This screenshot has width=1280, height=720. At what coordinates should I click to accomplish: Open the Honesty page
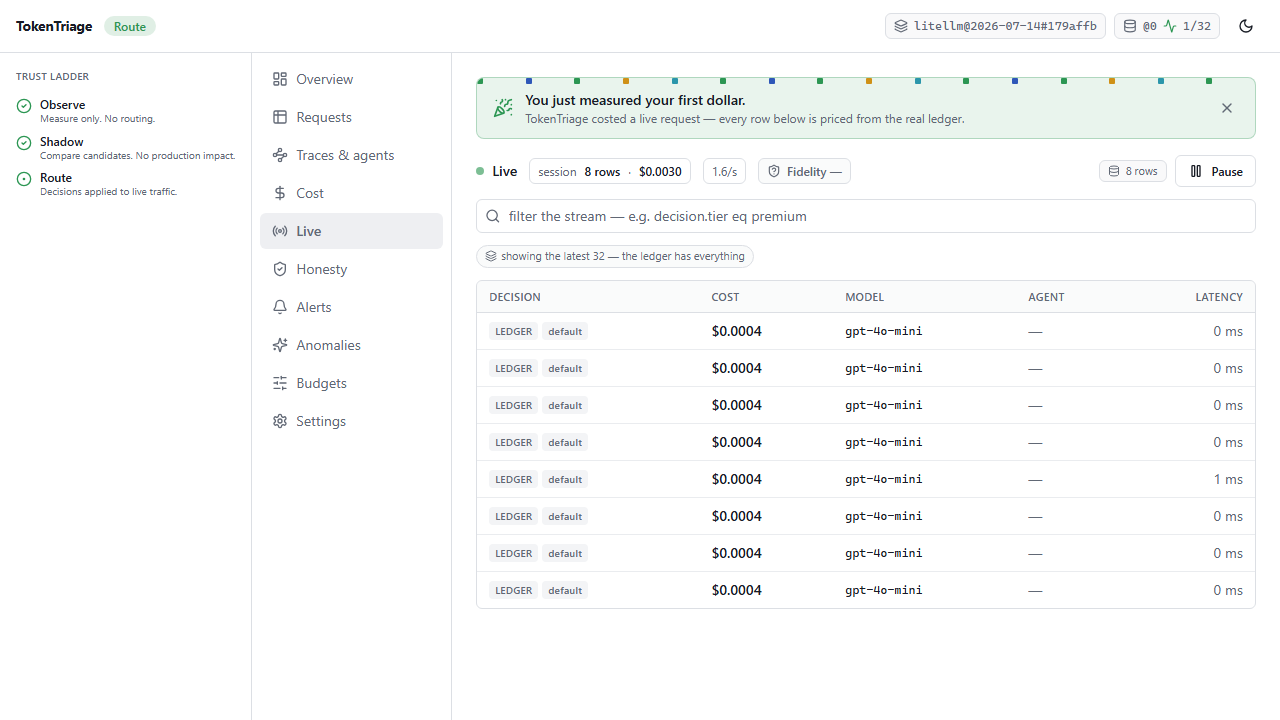pos(351,269)
